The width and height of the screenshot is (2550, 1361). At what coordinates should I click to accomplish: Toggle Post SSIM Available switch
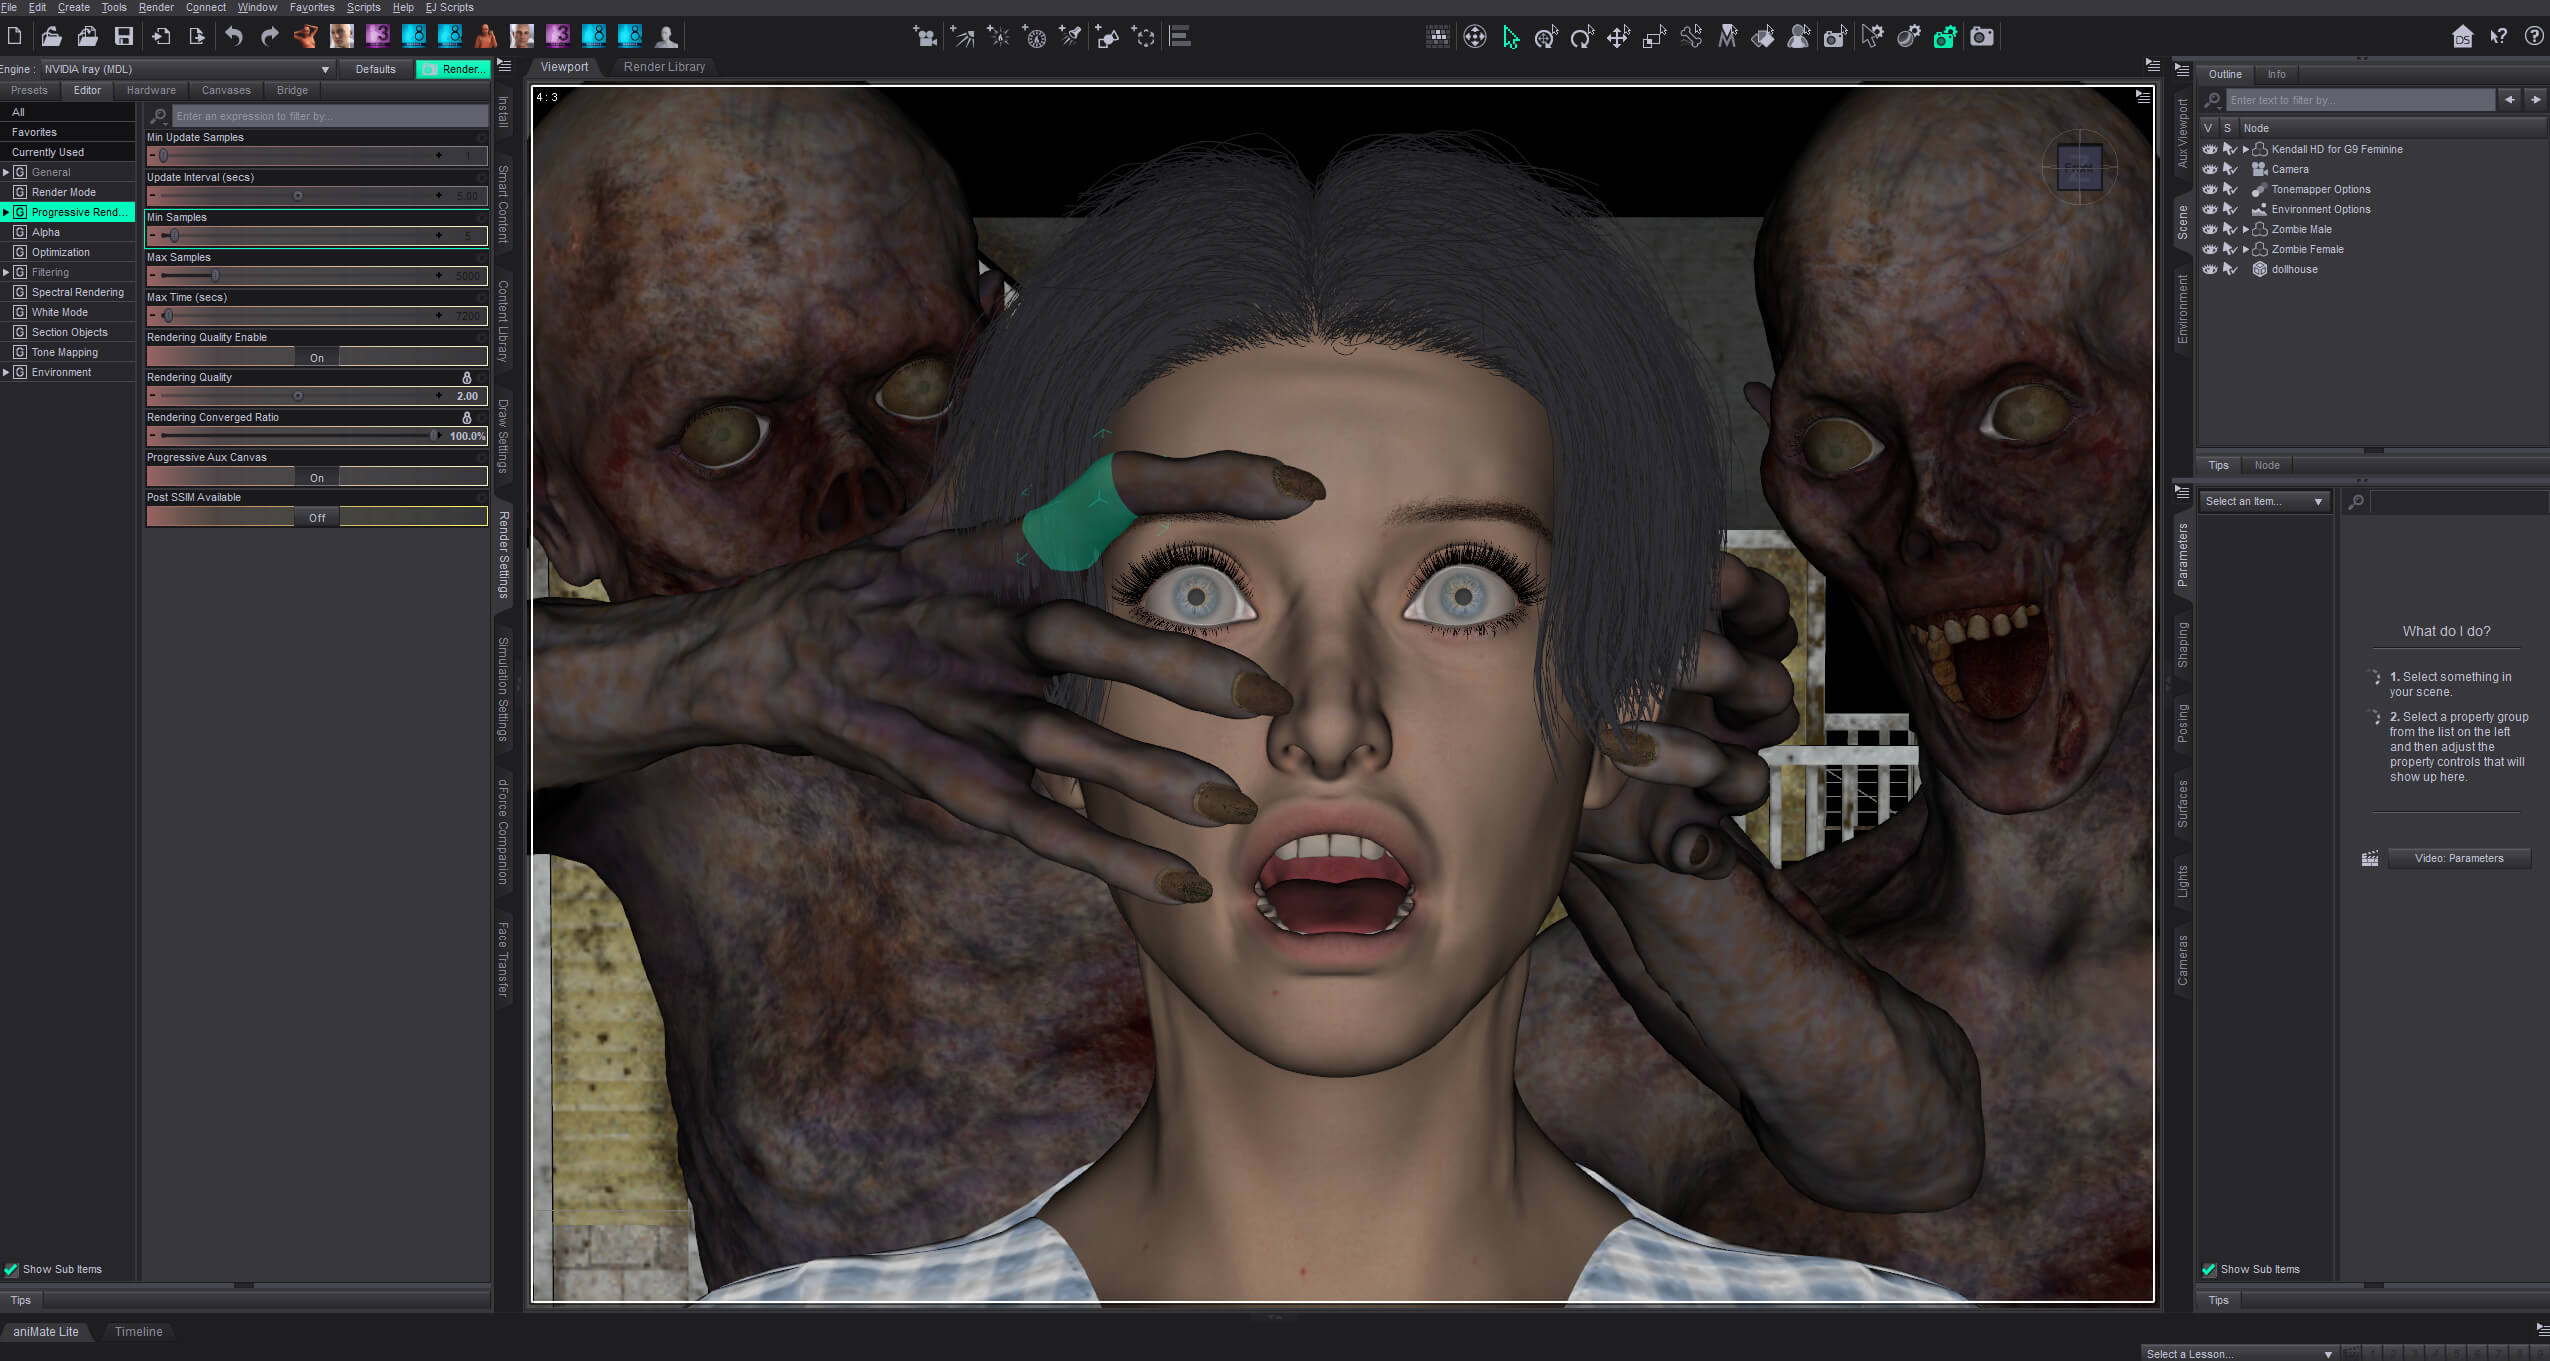(x=317, y=517)
